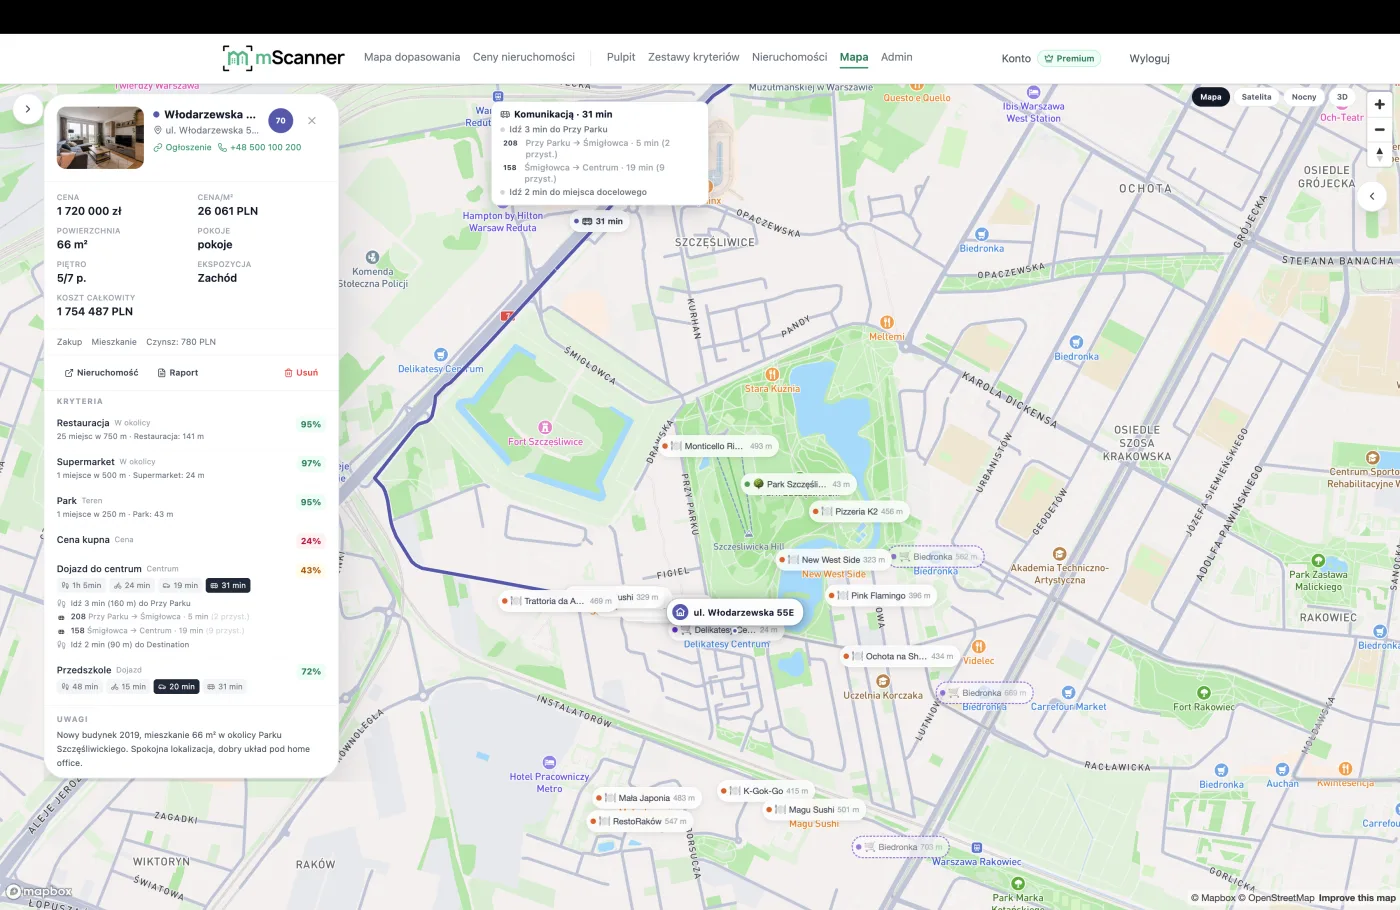Choose driving 19 min to centrum
The height and width of the screenshot is (910, 1400).
coord(180,585)
